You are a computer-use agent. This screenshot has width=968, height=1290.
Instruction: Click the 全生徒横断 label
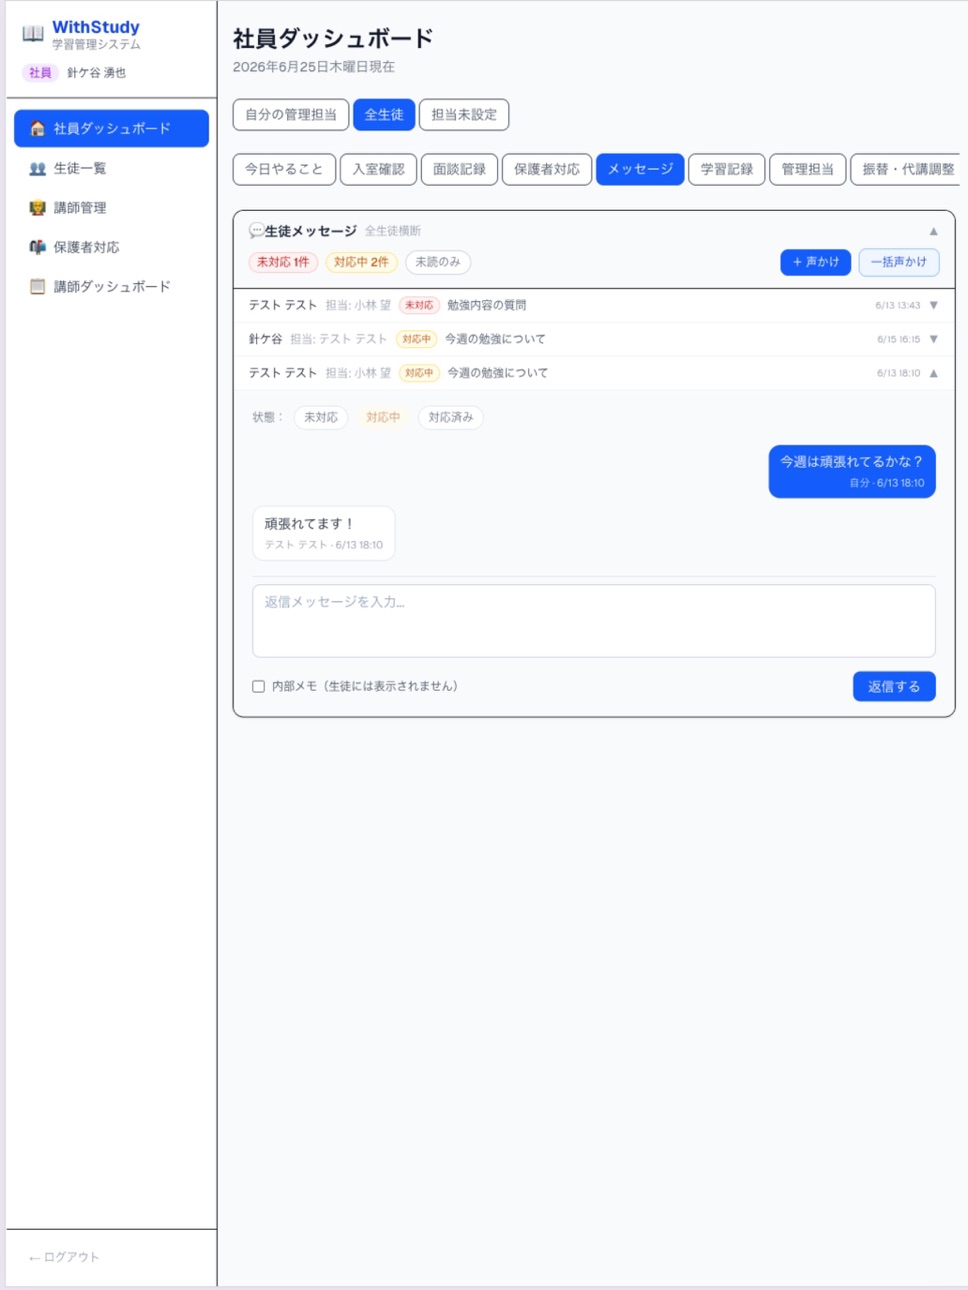(393, 232)
